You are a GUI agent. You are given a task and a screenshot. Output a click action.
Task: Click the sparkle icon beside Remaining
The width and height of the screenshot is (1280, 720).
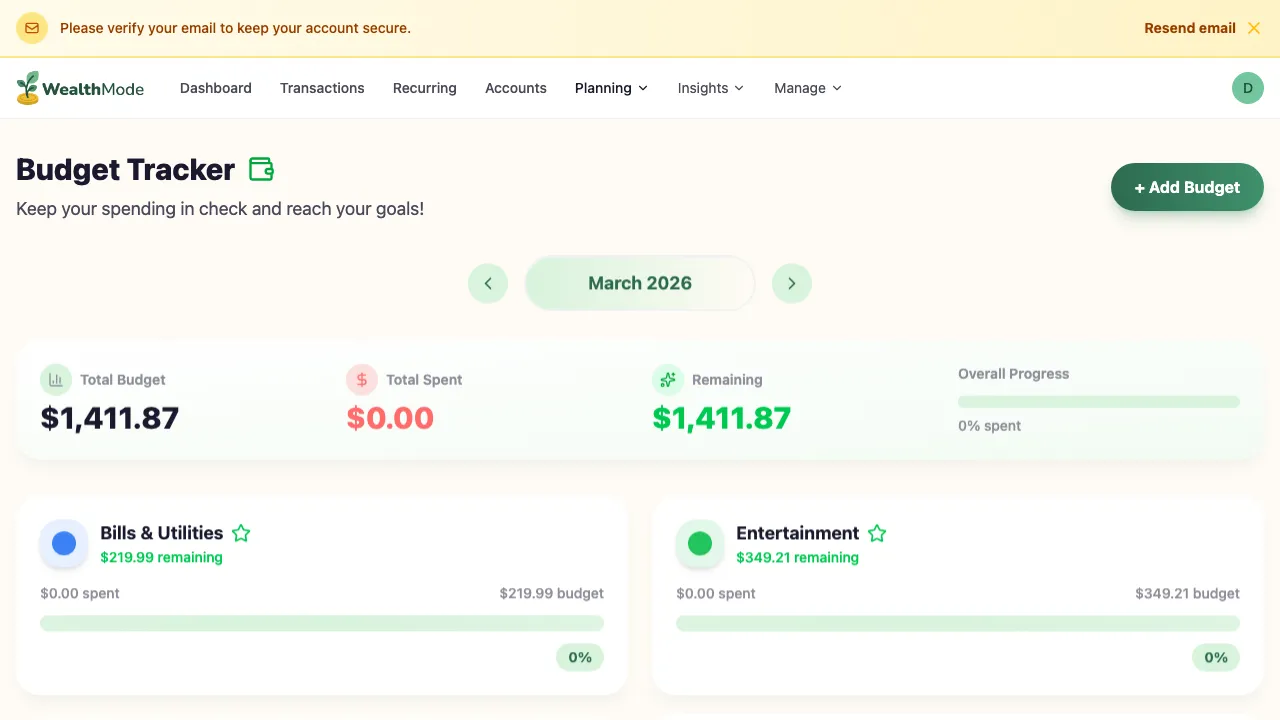tap(667, 379)
